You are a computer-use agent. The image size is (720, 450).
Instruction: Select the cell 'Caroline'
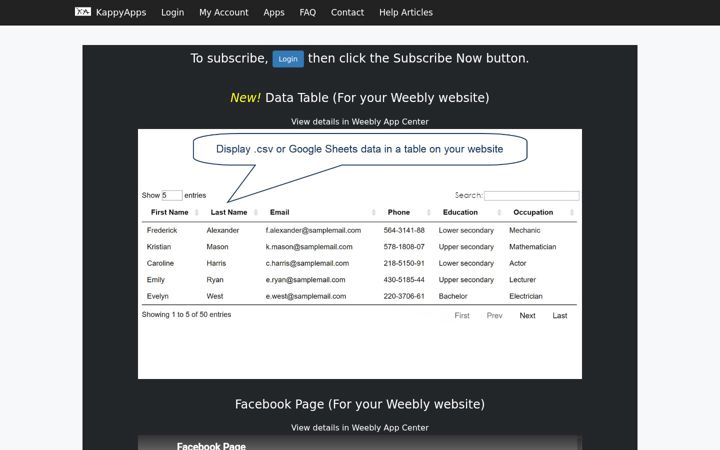pos(160,263)
